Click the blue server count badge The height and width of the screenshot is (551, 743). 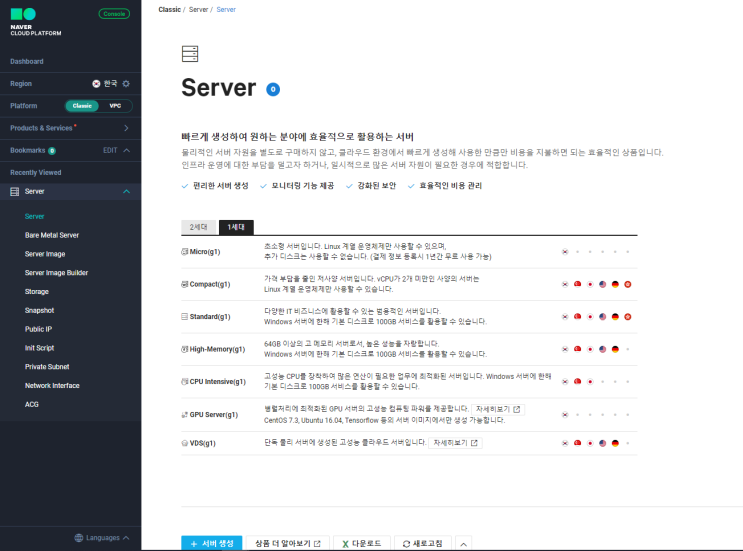tap(273, 89)
